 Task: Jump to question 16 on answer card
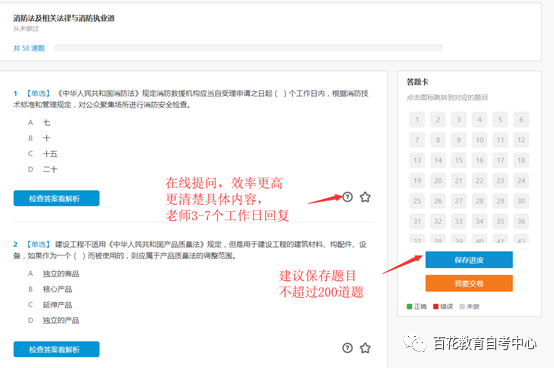(479, 160)
